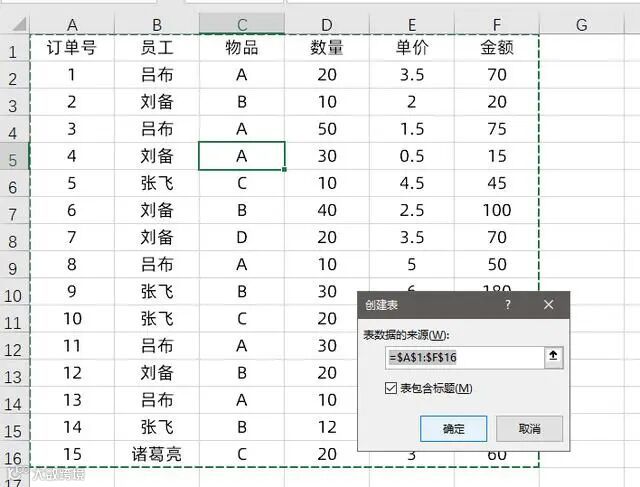The image size is (640, 487).
Task: Click the quantity cell showing 40
Action: pos(327,210)
